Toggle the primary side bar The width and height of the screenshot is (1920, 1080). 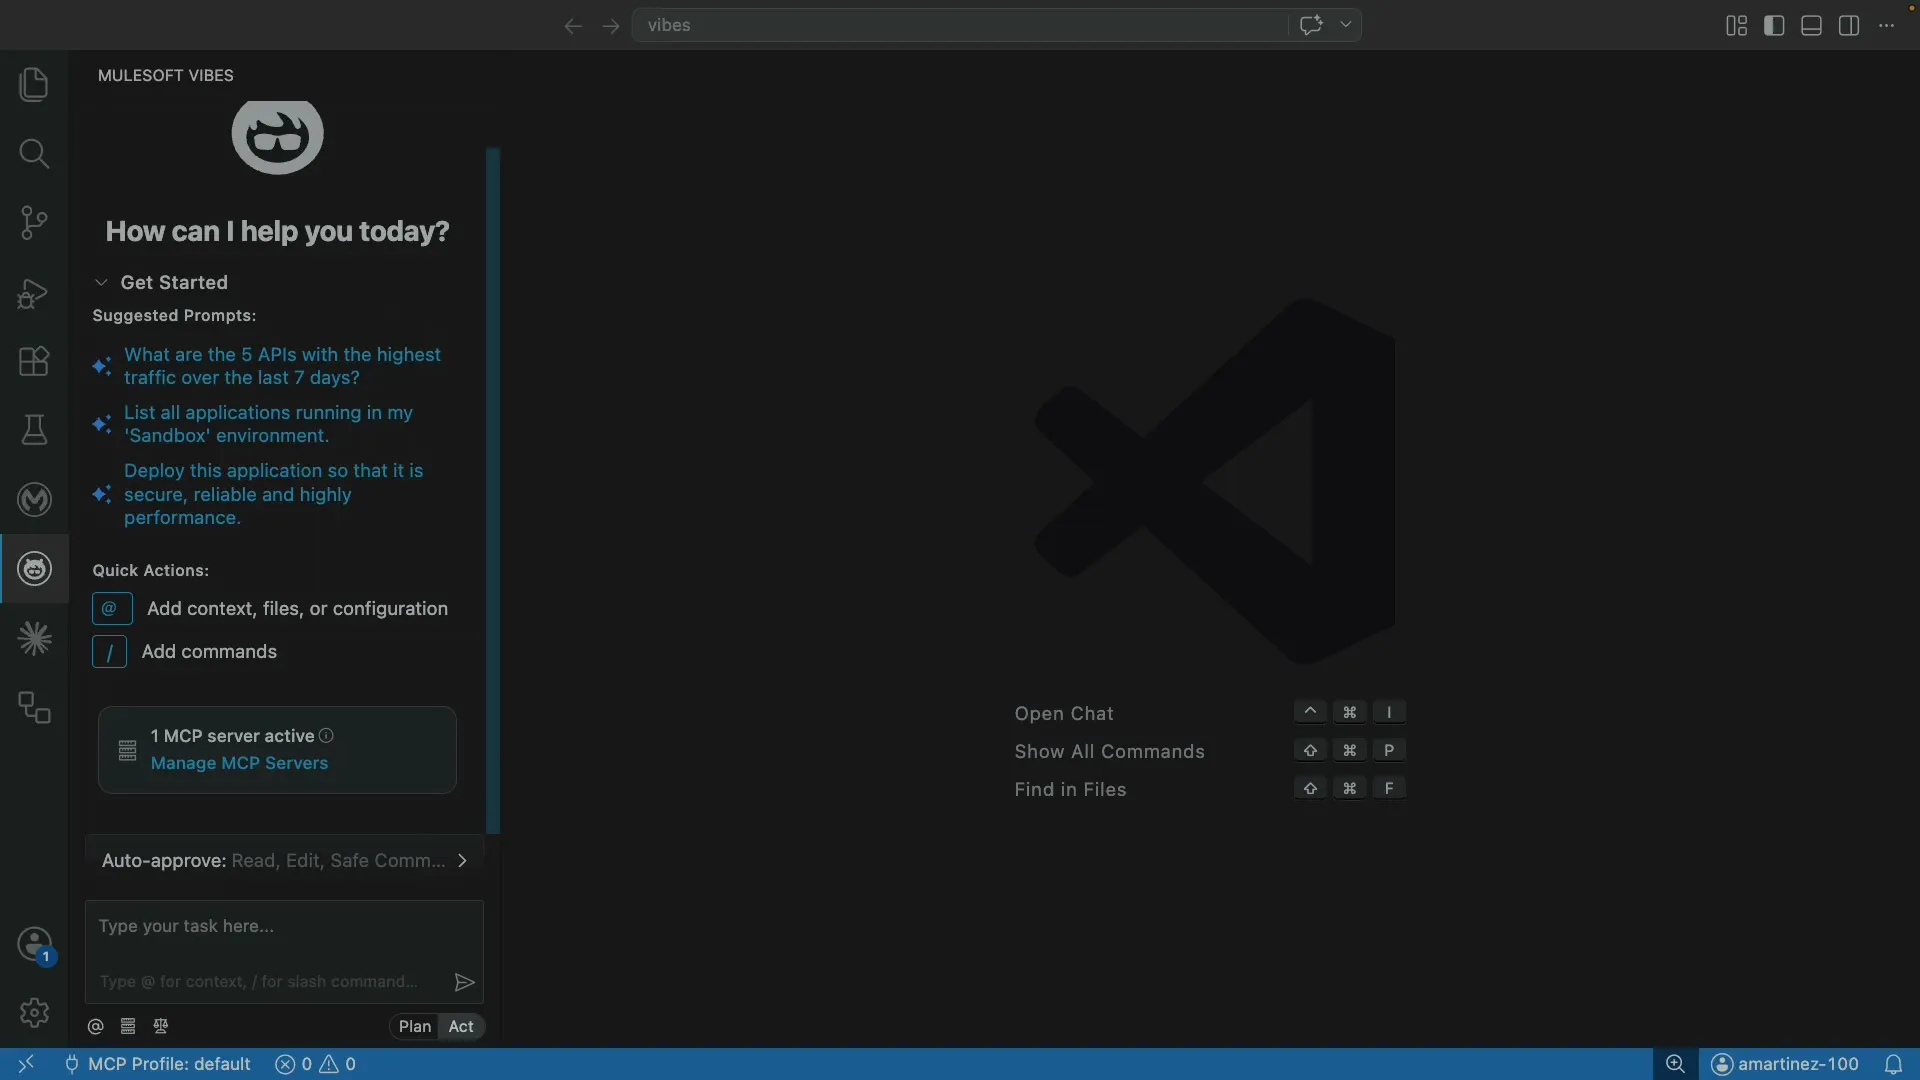click(x=1774, y=26)
